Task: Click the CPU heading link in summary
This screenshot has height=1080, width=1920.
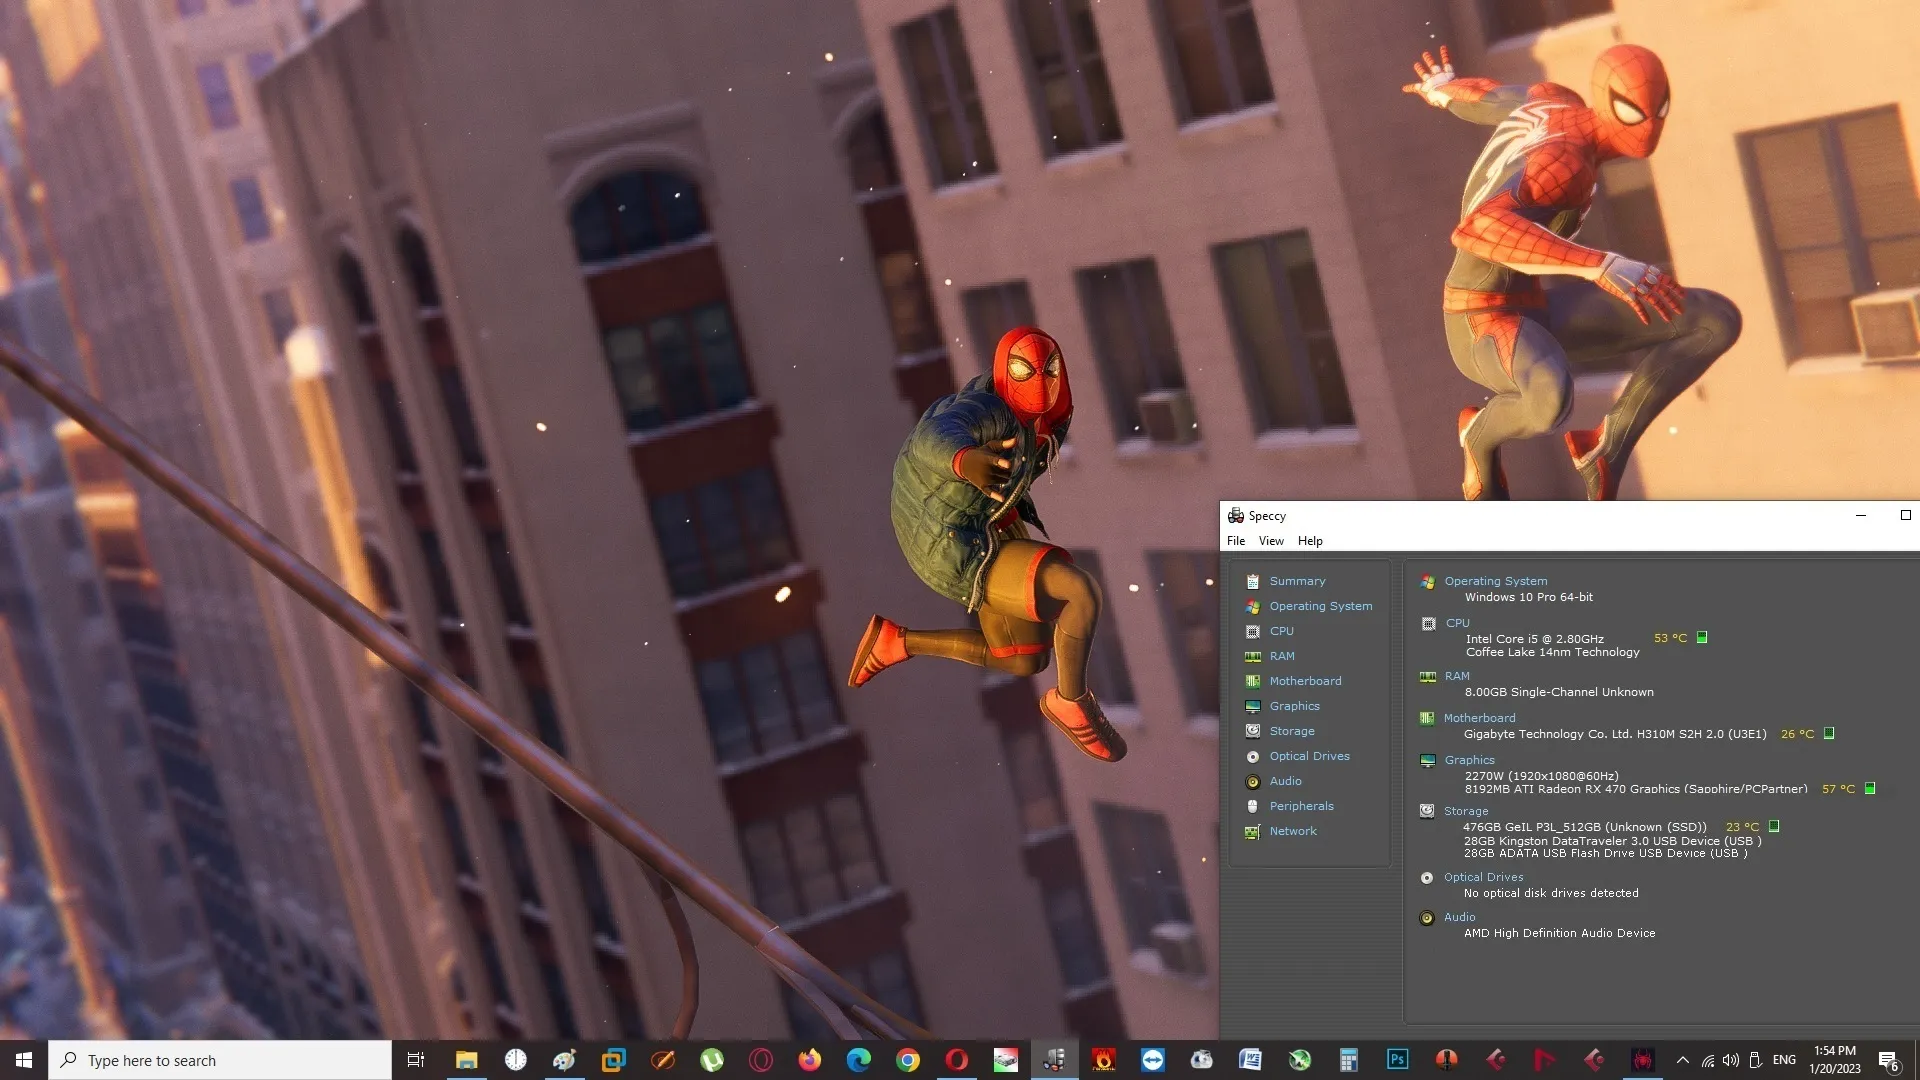Action: (1457, 623)
